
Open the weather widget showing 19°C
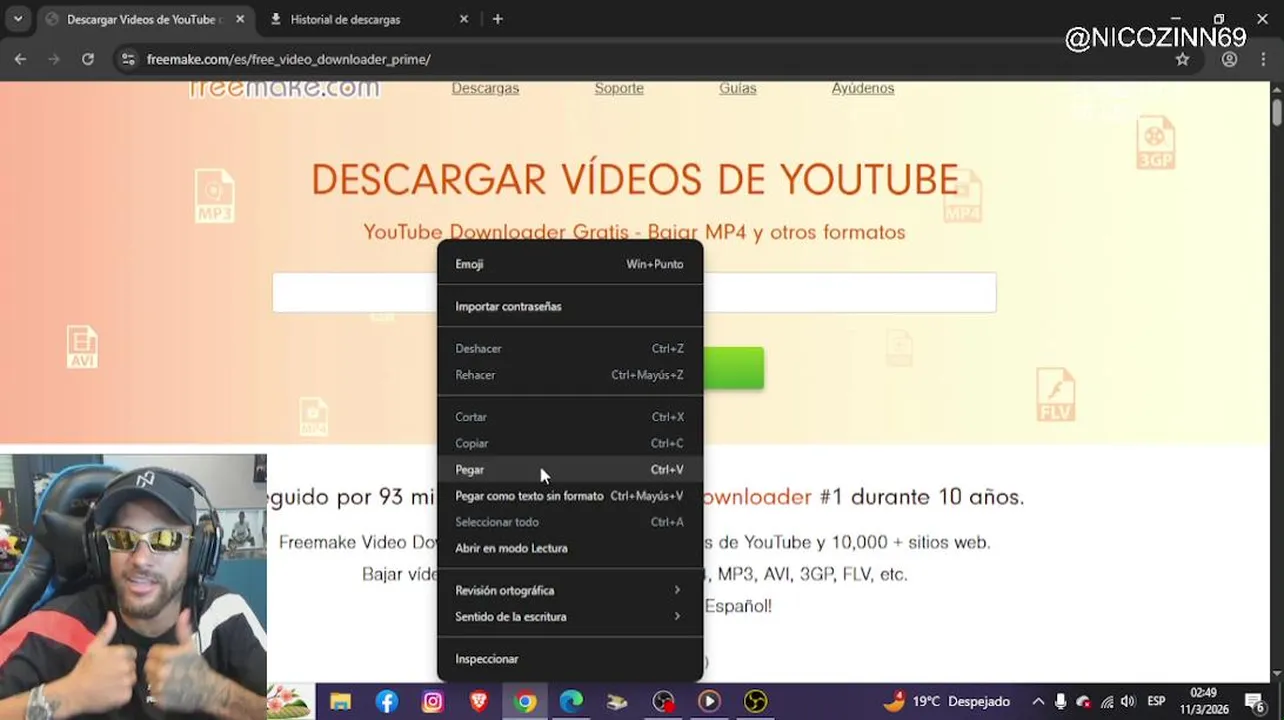(946, 701)
